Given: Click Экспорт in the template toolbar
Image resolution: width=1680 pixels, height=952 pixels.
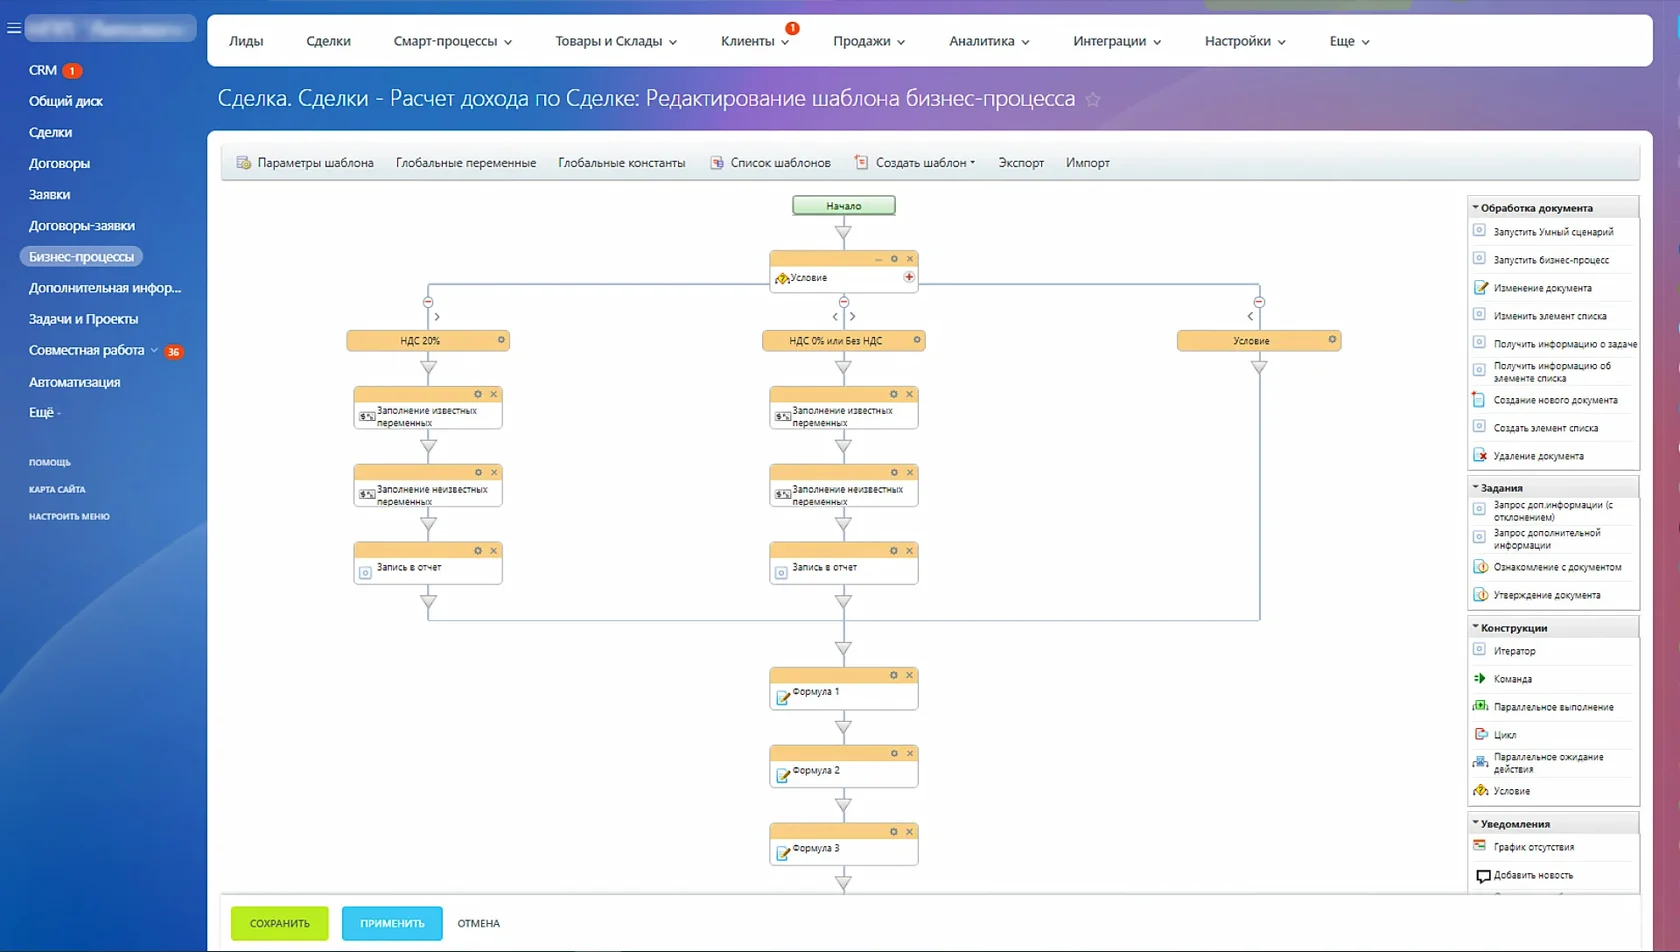Looking at the screenshot, I should (x=1021, y=163).
